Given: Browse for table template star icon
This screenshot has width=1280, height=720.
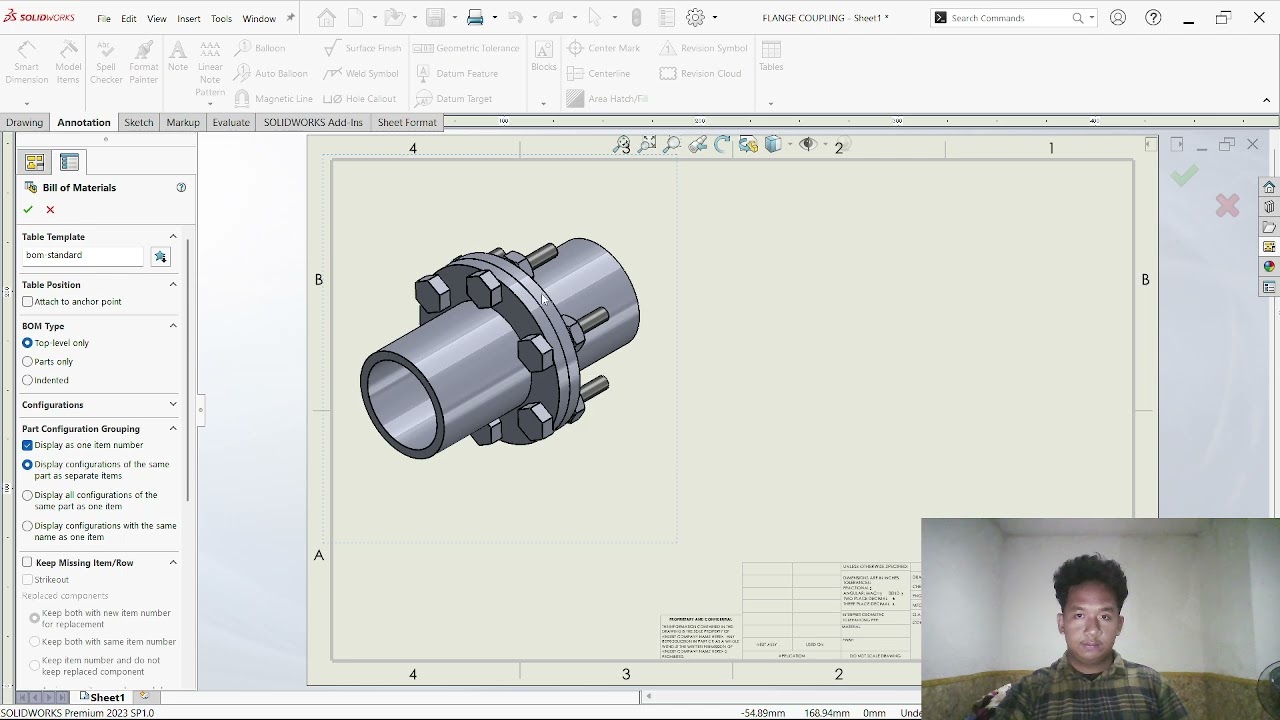Looking at the screenshot, I should [160, 256].
